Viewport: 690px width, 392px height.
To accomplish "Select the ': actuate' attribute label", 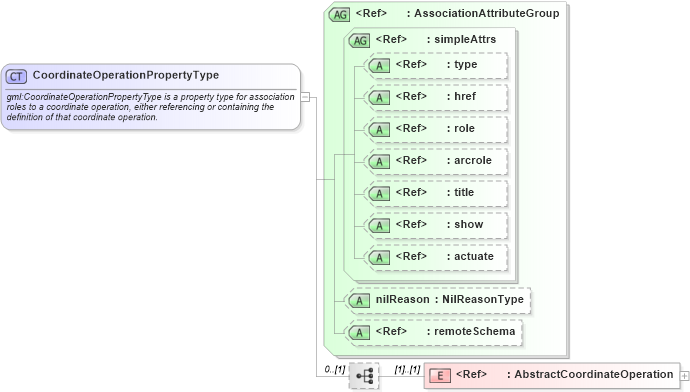I will pos(470,256).
